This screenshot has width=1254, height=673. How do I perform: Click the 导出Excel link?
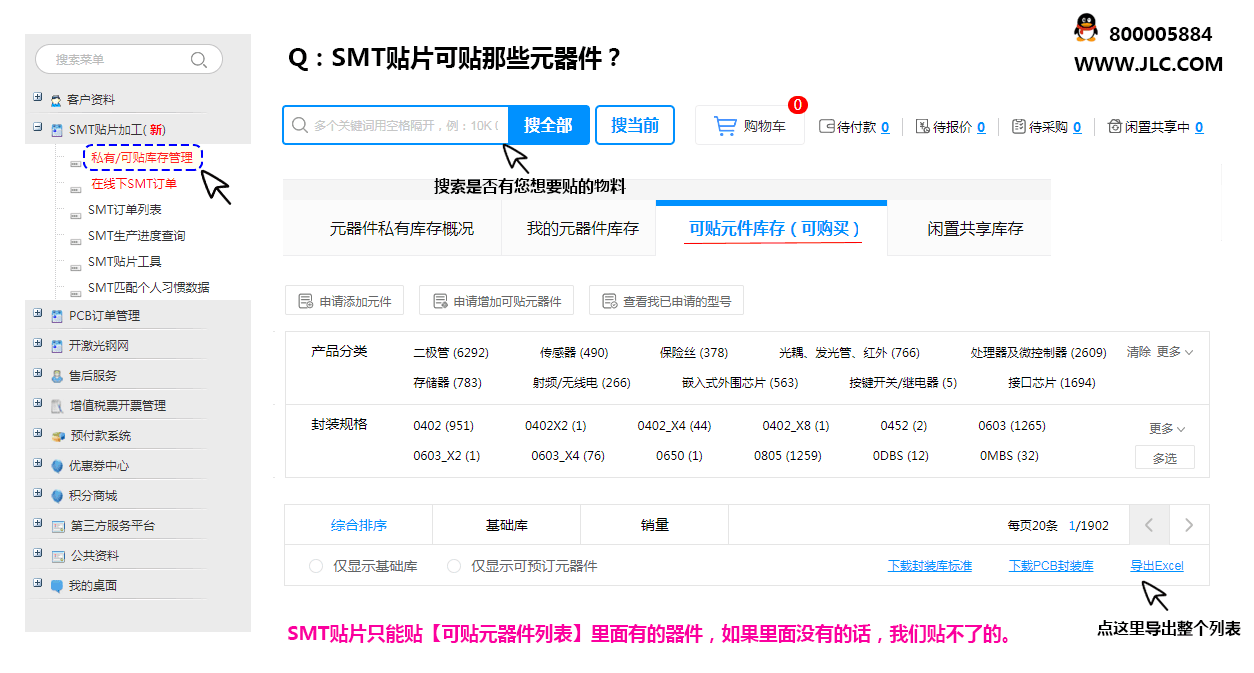1156,566
